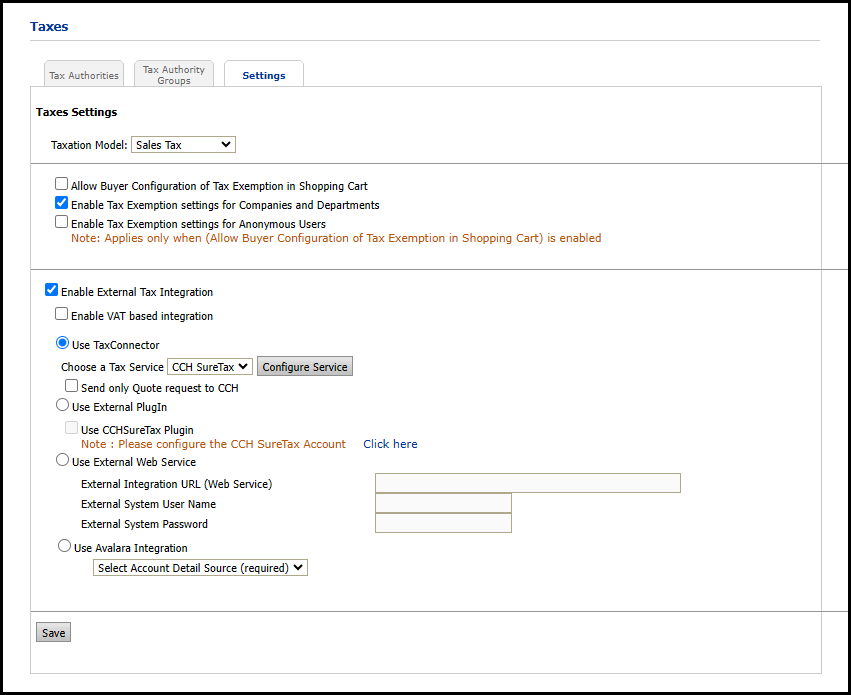The image size is (851, 695).
Task: Uncheck Enable External Tax Integration
Action: (x=52, y=291)
